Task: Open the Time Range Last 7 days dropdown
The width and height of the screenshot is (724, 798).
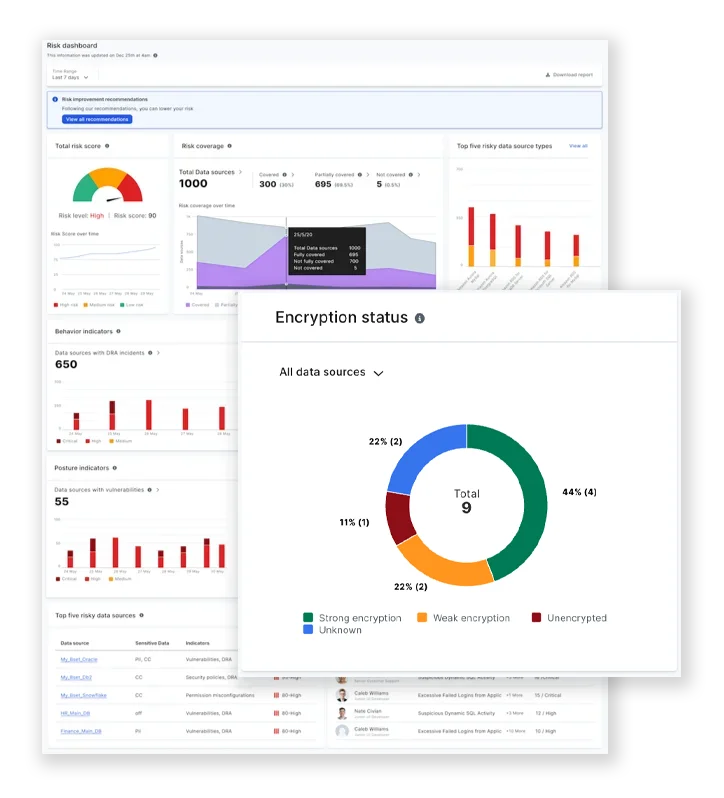Action: [71, 77]
